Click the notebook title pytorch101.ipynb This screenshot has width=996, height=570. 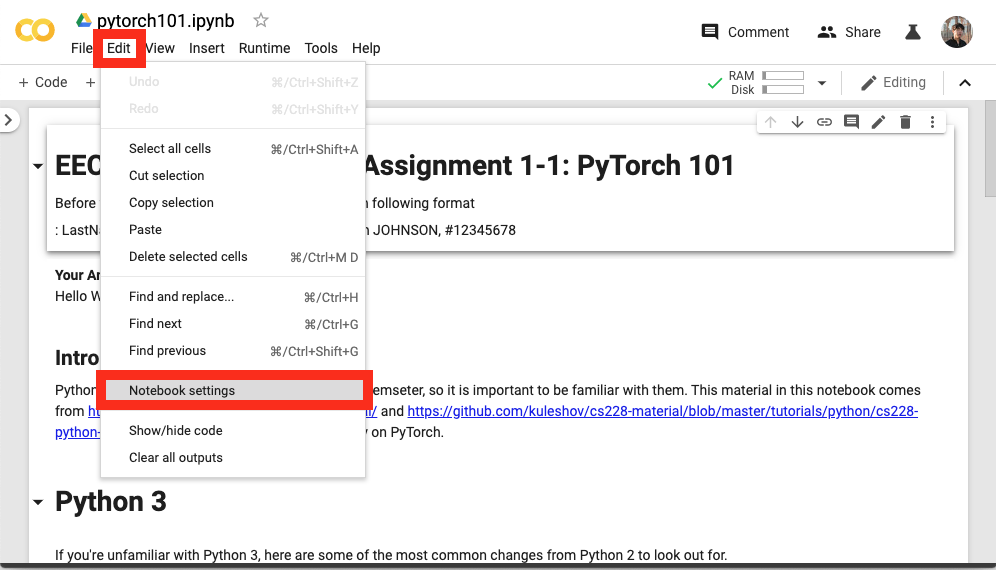tap(165, 20)
